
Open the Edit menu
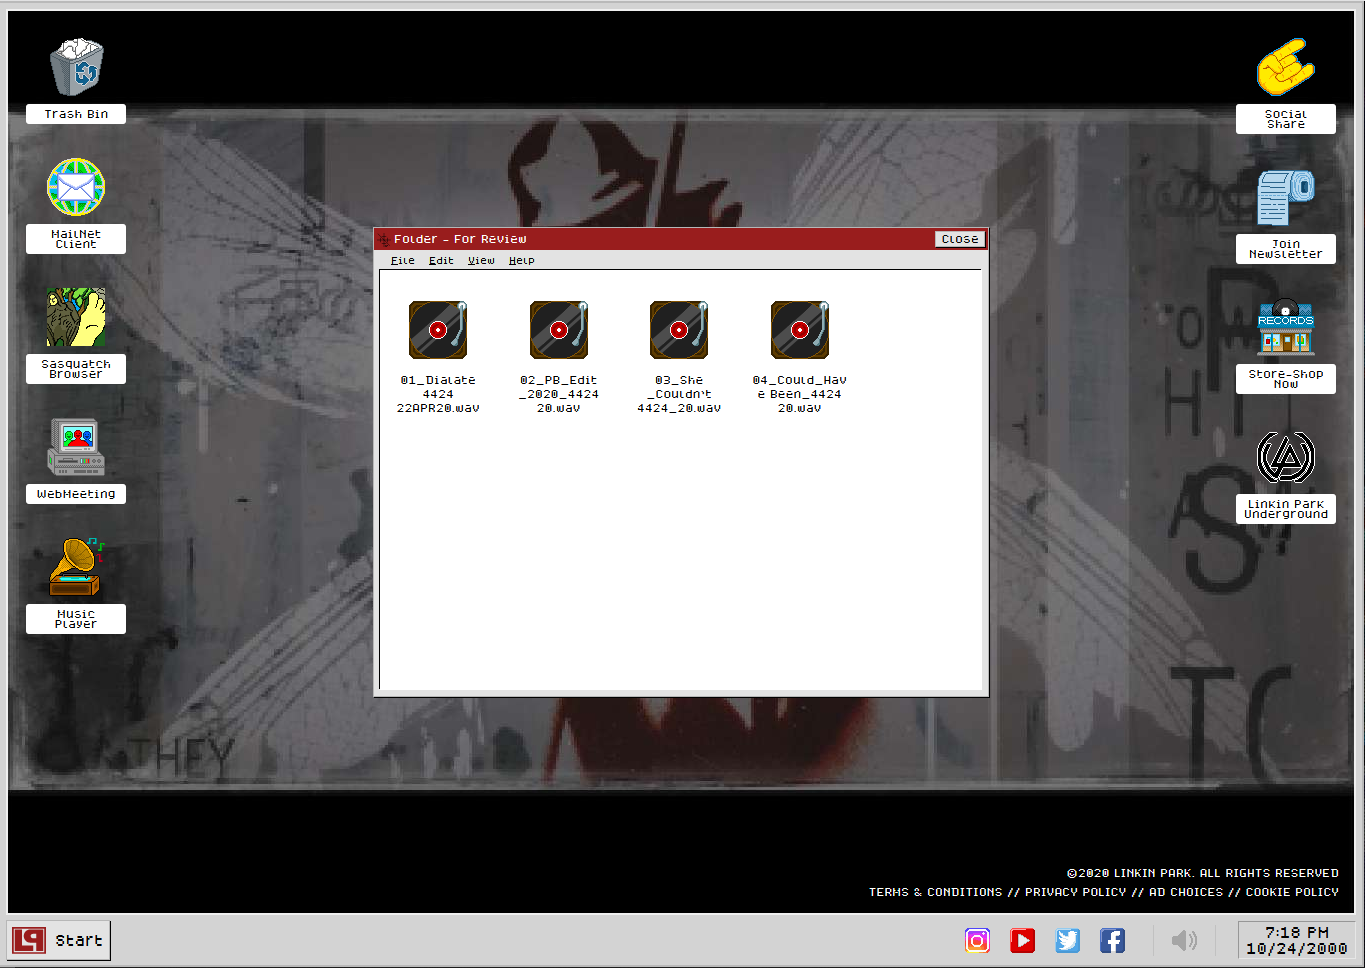pyautogui.click(x=441, y=261)
